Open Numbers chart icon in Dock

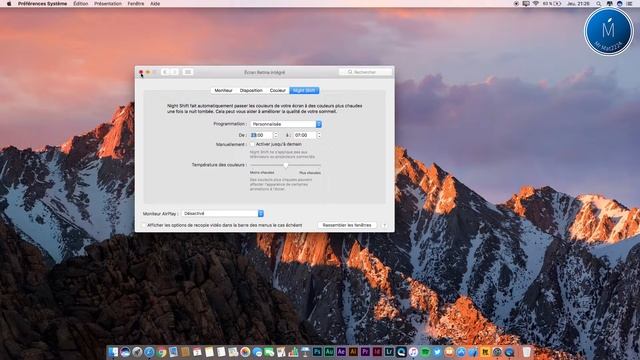point(293,352)
